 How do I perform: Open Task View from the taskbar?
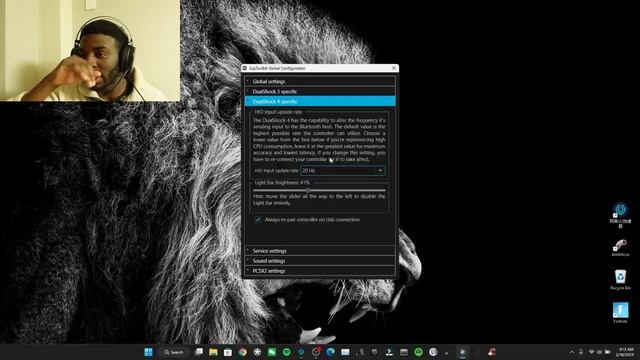coord(199,352)
